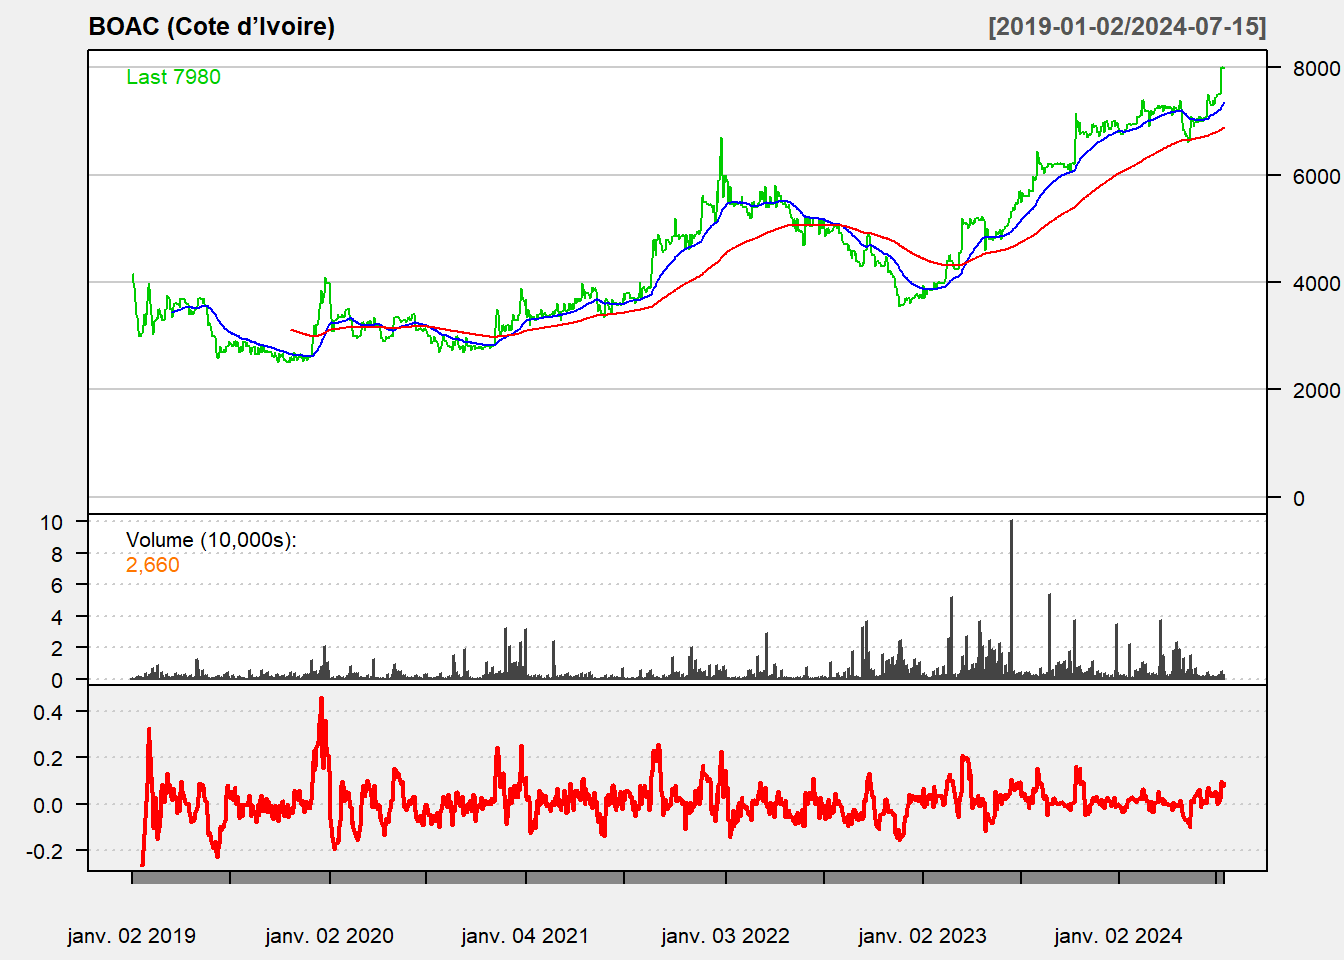Click the 0.4 tick on the indicator axis
Screen dimensions: 1344x960
click(48, 712)
